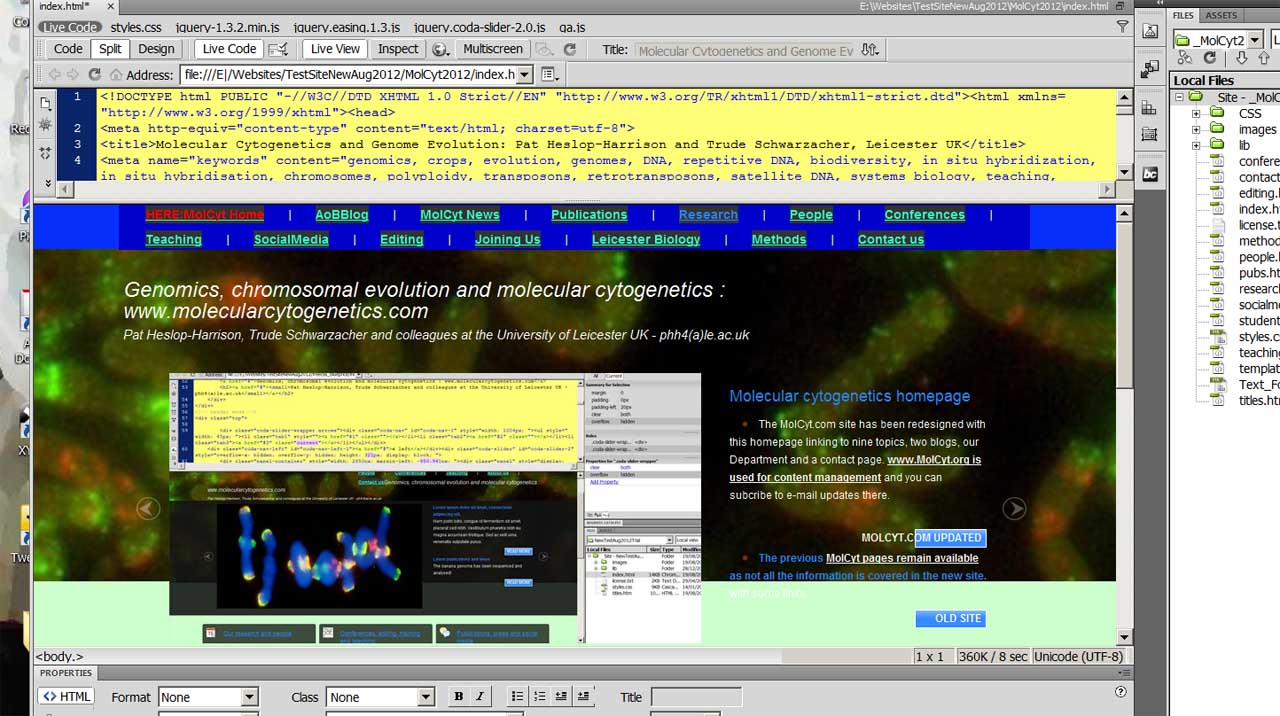Open the styles.css related file
The width and height of the screenshot is (1280, 716).
click(x=135, y=27)
